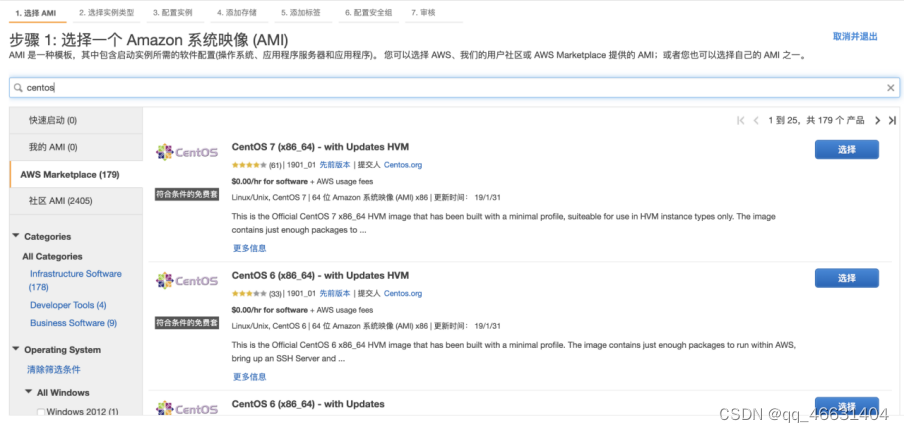
Task: Clear the search field with the X icon
Action: [x=890, y=88]
